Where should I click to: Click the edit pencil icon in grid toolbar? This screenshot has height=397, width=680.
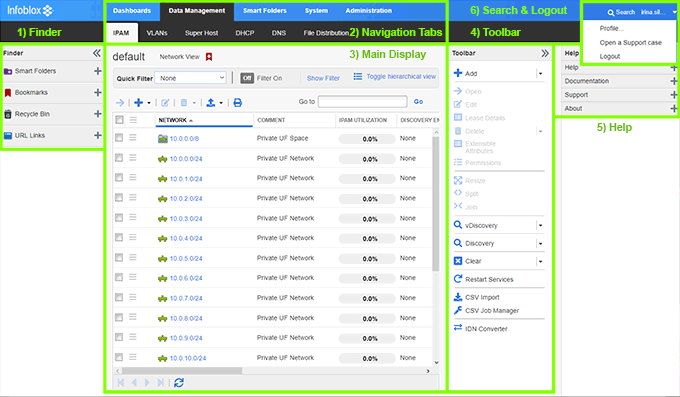[165, 103]
